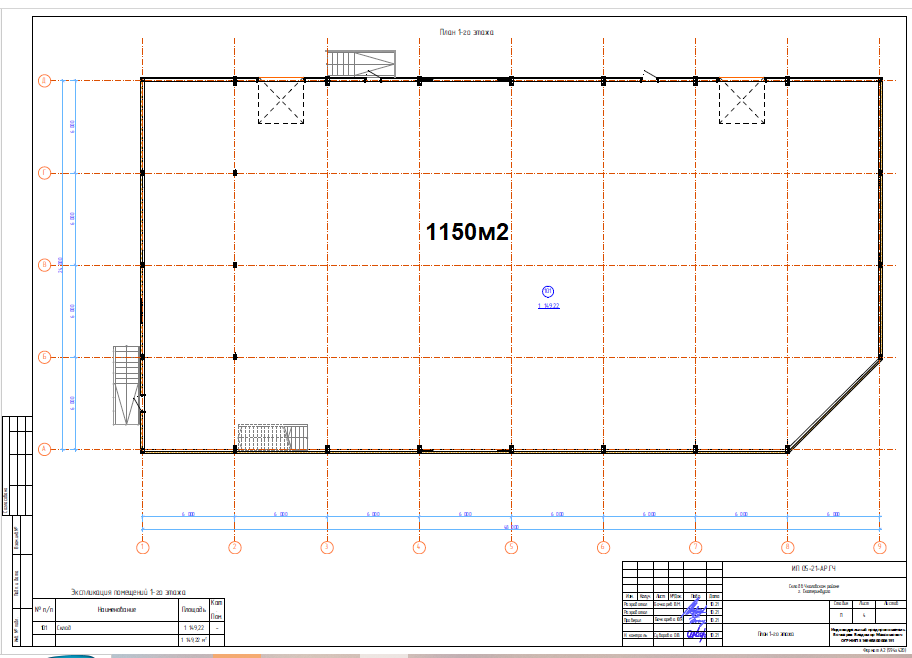Click the circular room tag 101
Screen dimensions: 912x658
point(547,292)
